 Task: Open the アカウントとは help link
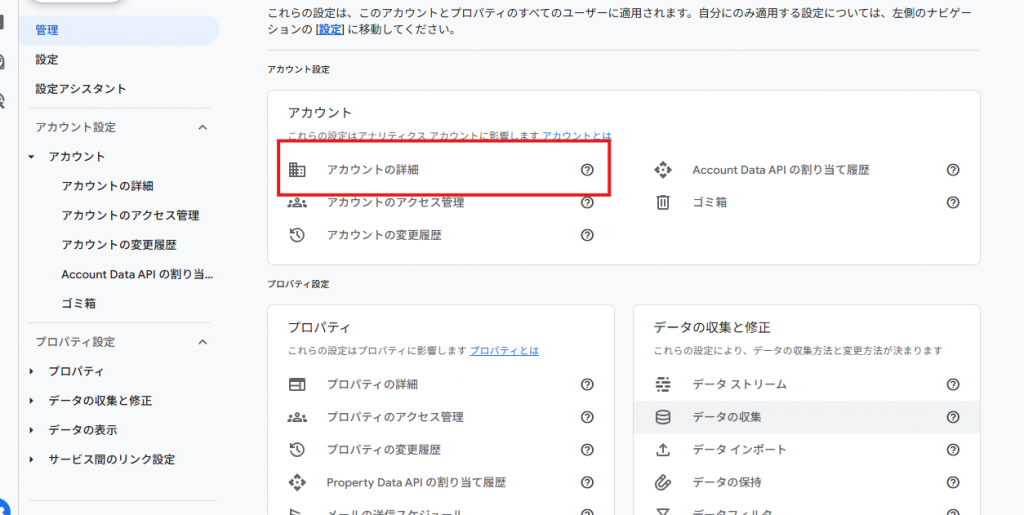(x=577, y=135)
